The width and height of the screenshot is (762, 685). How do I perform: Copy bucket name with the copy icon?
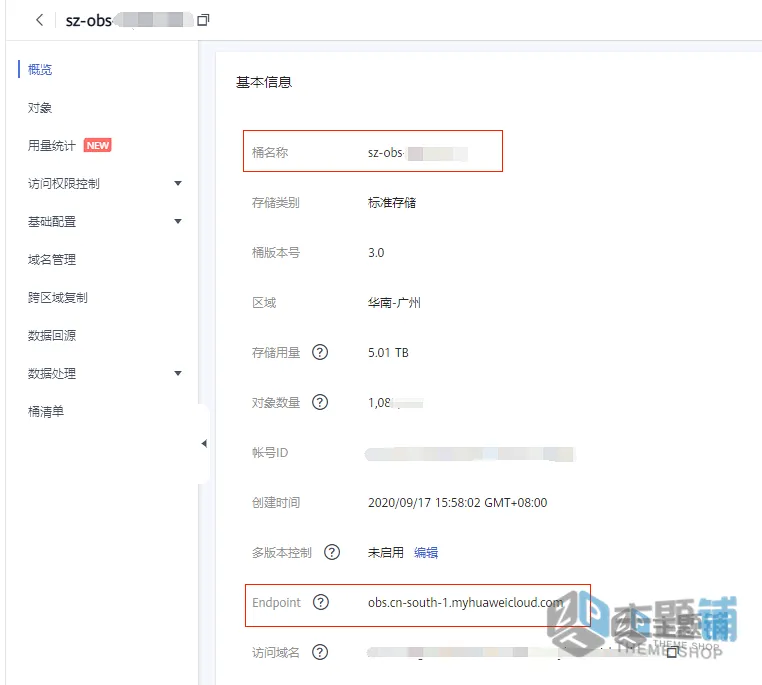click(203, 20)
